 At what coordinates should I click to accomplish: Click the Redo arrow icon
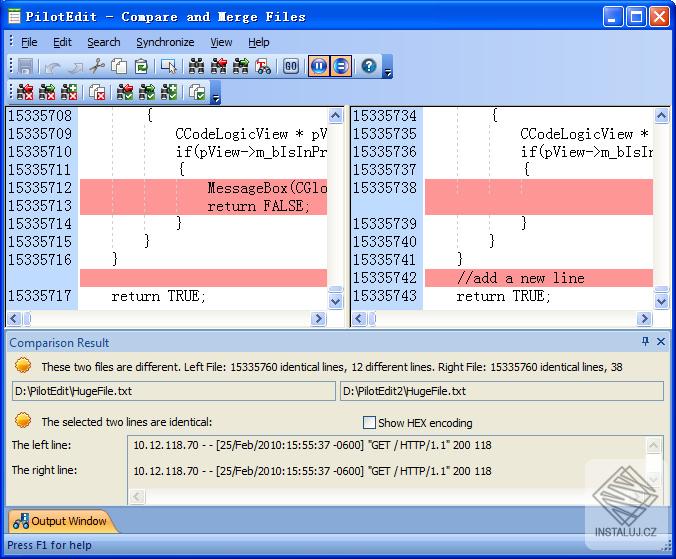[x=75, y=67]
